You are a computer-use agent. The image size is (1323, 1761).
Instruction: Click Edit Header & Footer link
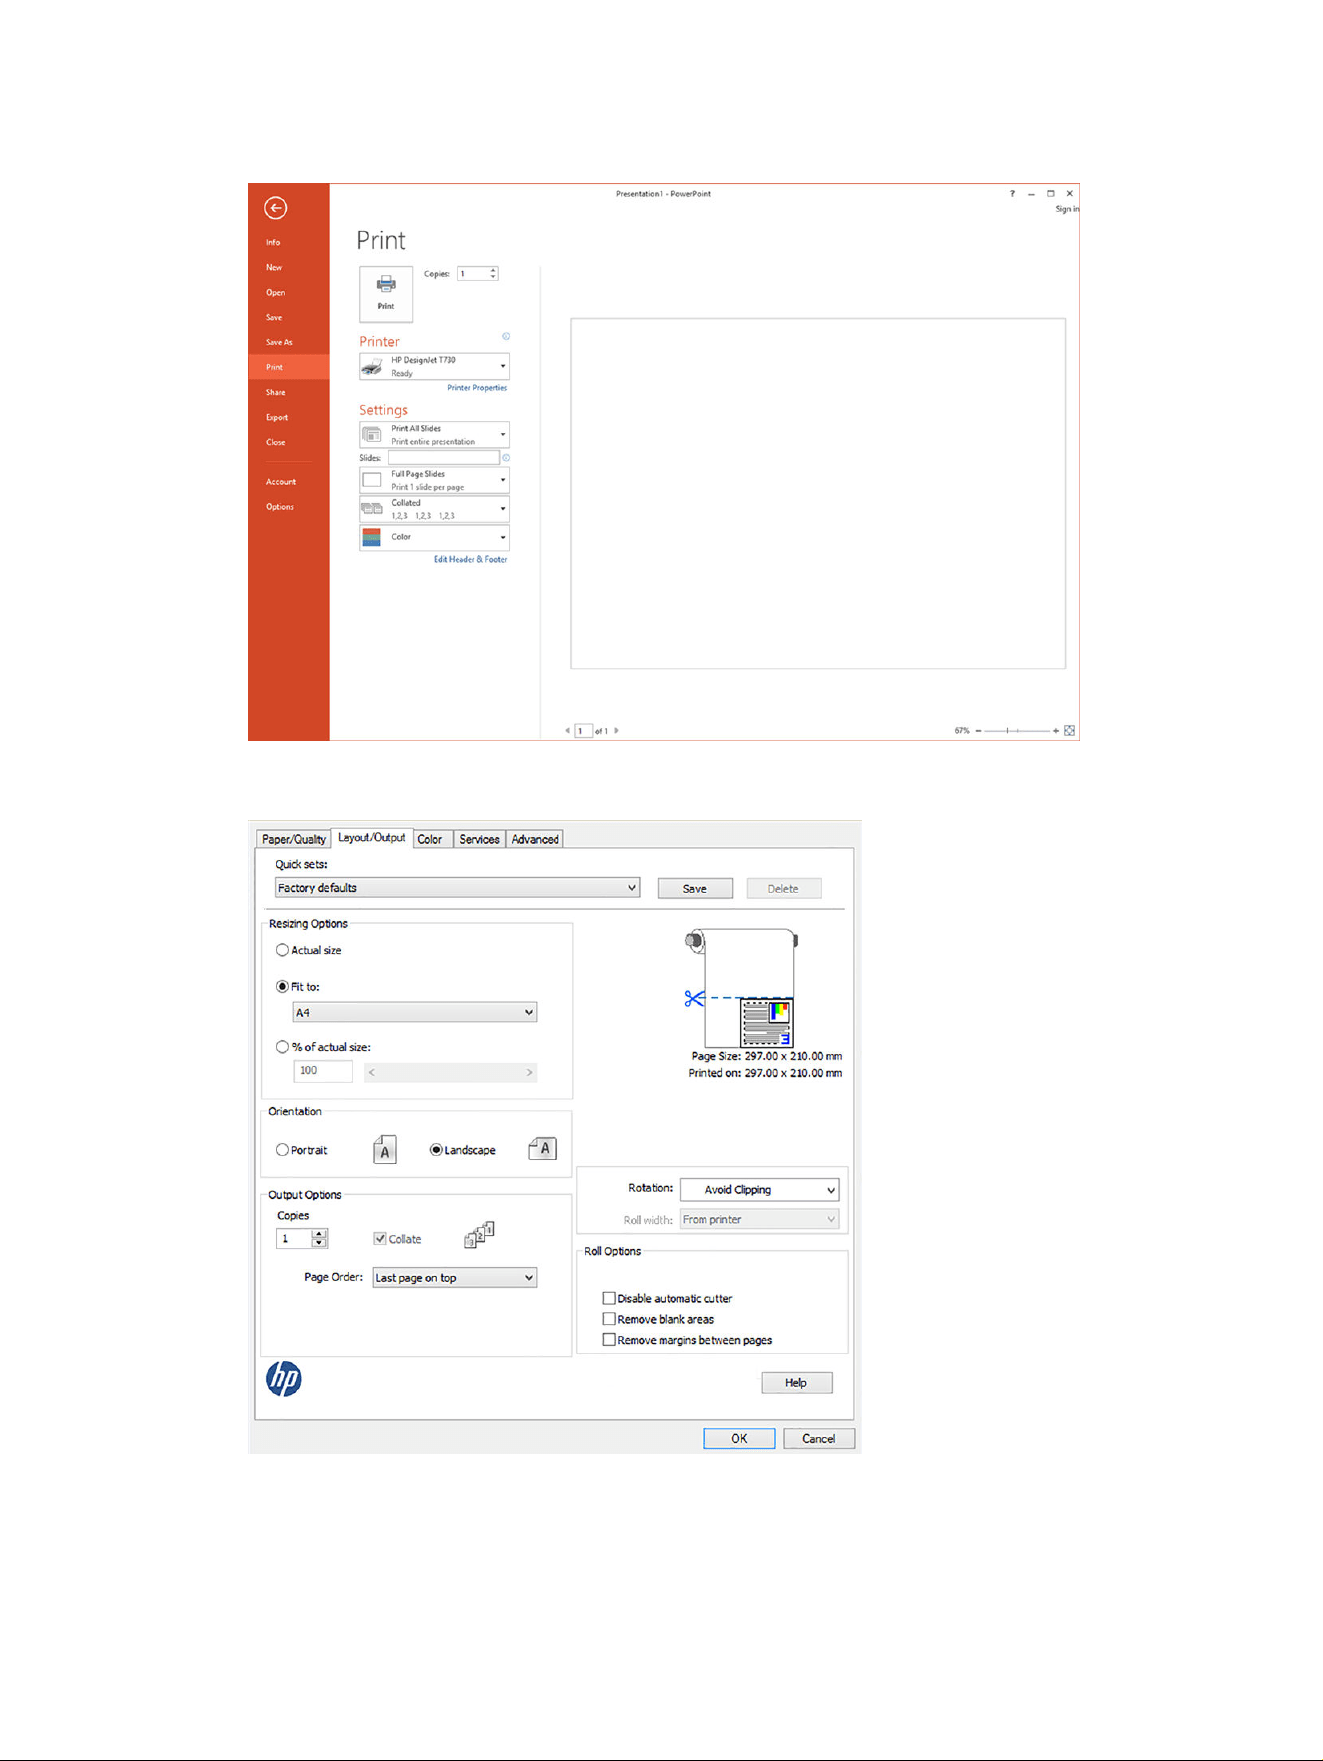pyautogui.click(x=470, y=560)
